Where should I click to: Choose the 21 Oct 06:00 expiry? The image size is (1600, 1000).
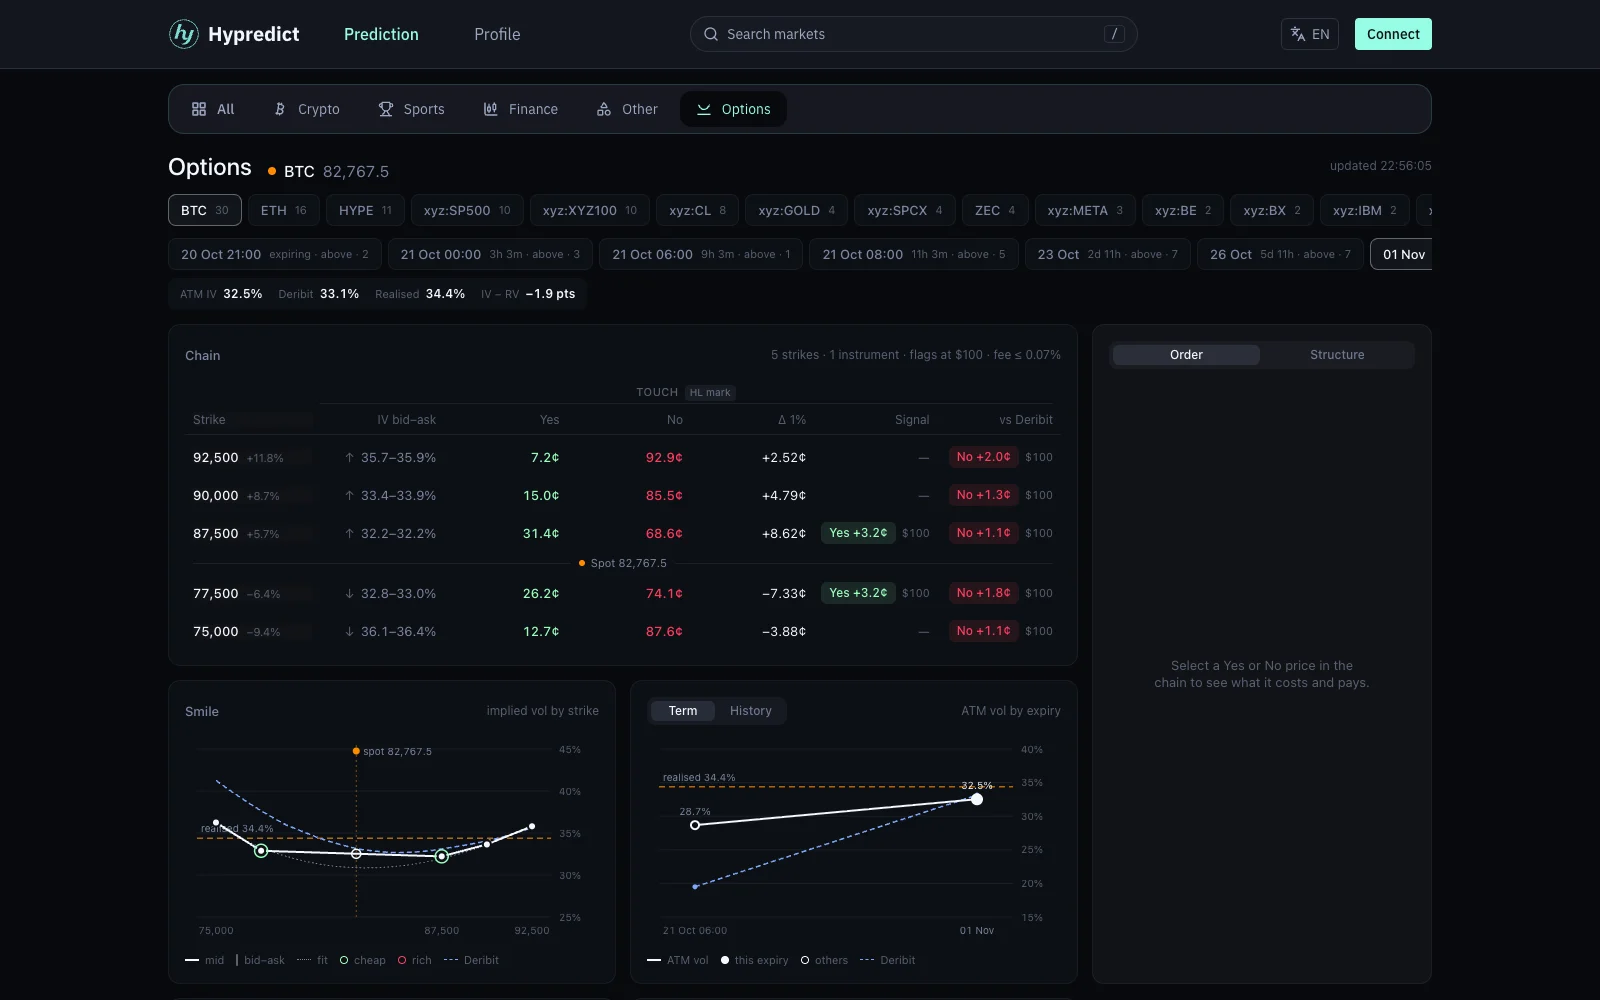coord(701,254)
